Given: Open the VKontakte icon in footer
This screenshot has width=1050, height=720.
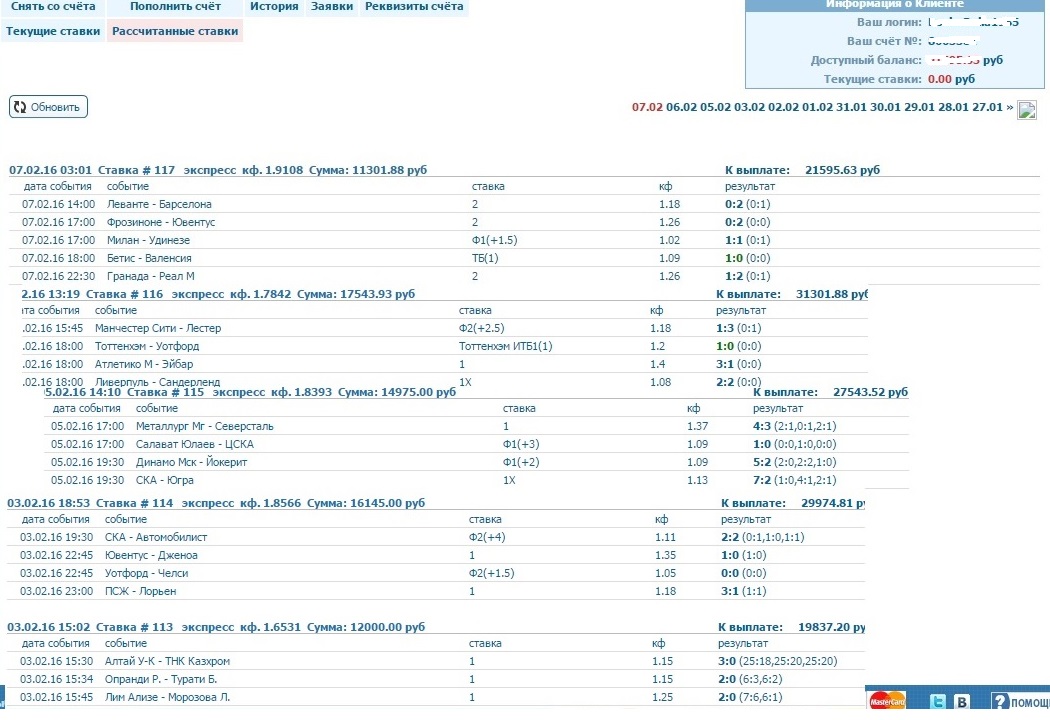Looking at the screenshot, I should 962,701.
